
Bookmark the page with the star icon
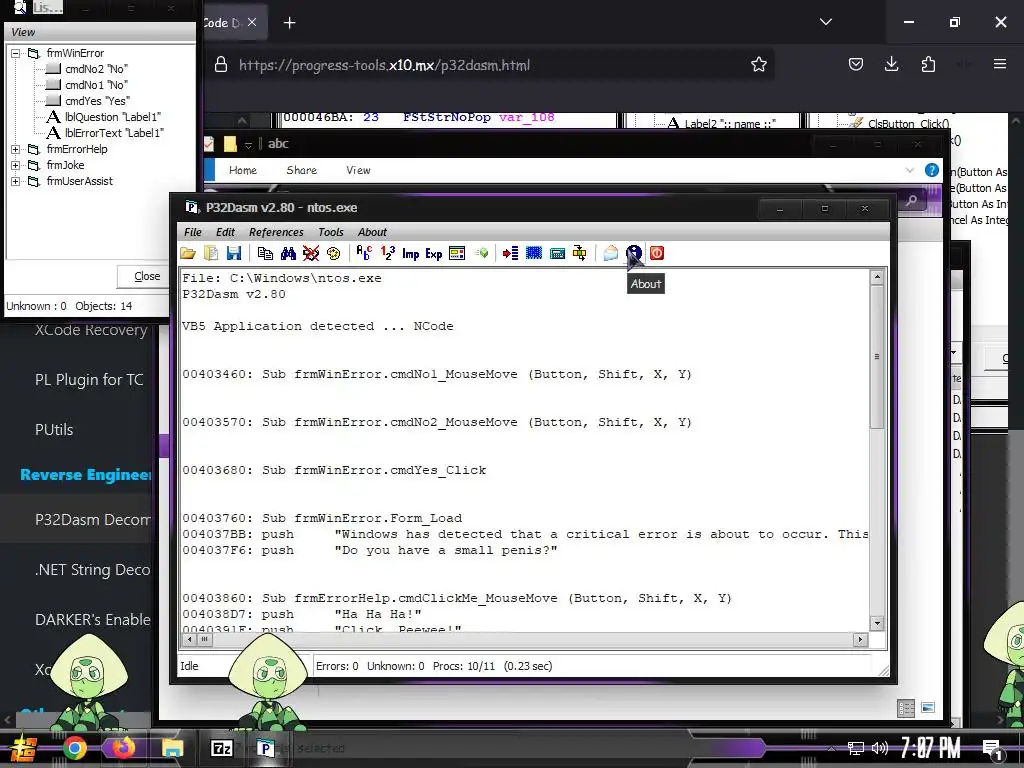(x=758, y=64)
